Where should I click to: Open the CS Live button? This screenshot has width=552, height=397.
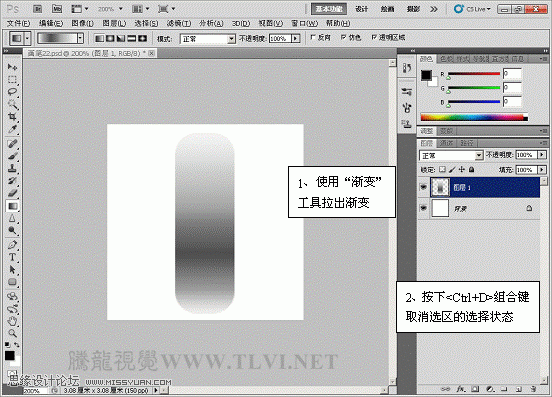coord(472,9)
